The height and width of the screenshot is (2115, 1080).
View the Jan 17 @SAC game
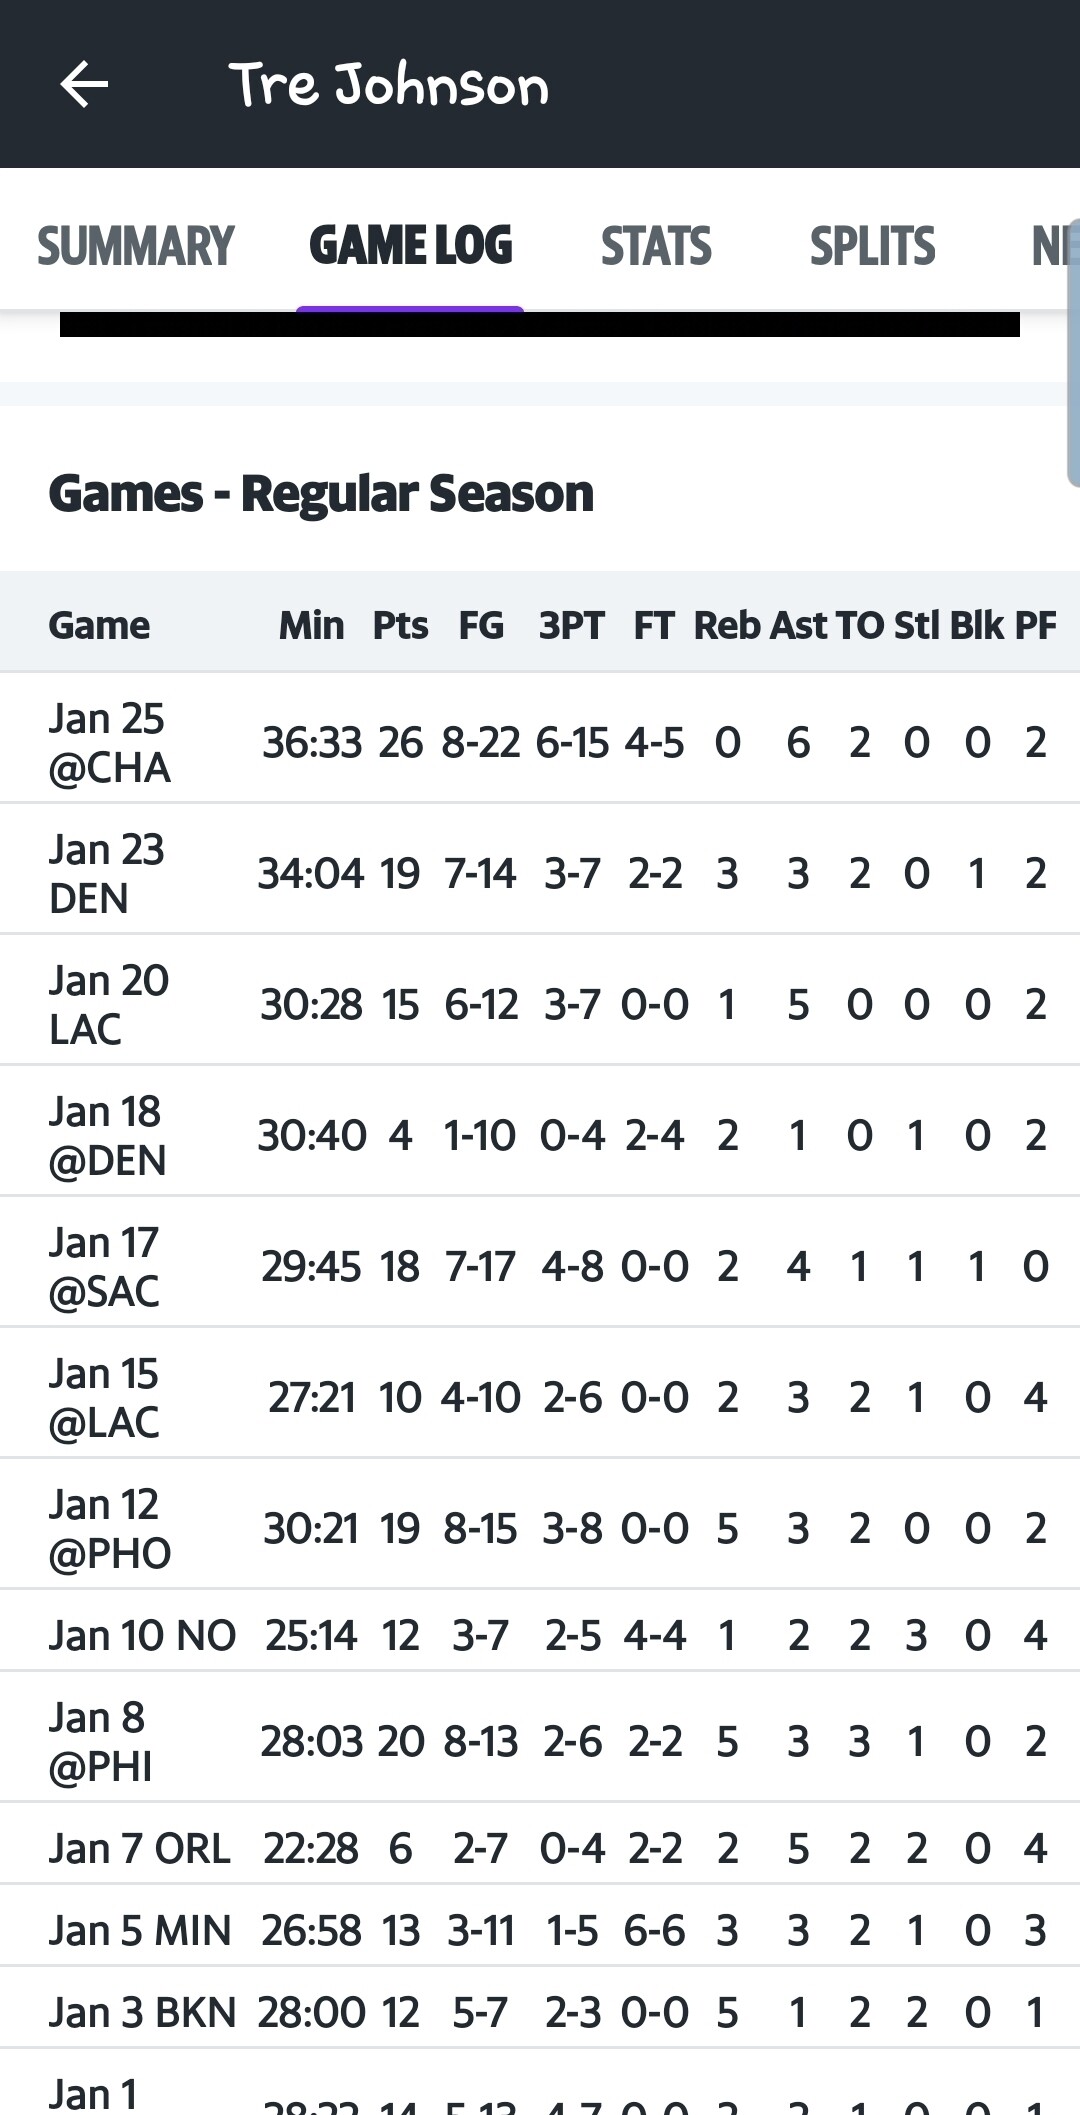(104, 1267)
